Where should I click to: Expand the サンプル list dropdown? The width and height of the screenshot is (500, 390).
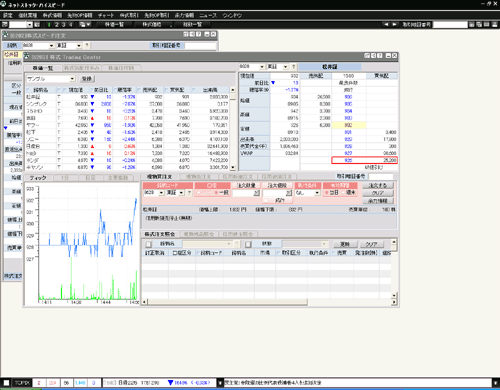72,79
